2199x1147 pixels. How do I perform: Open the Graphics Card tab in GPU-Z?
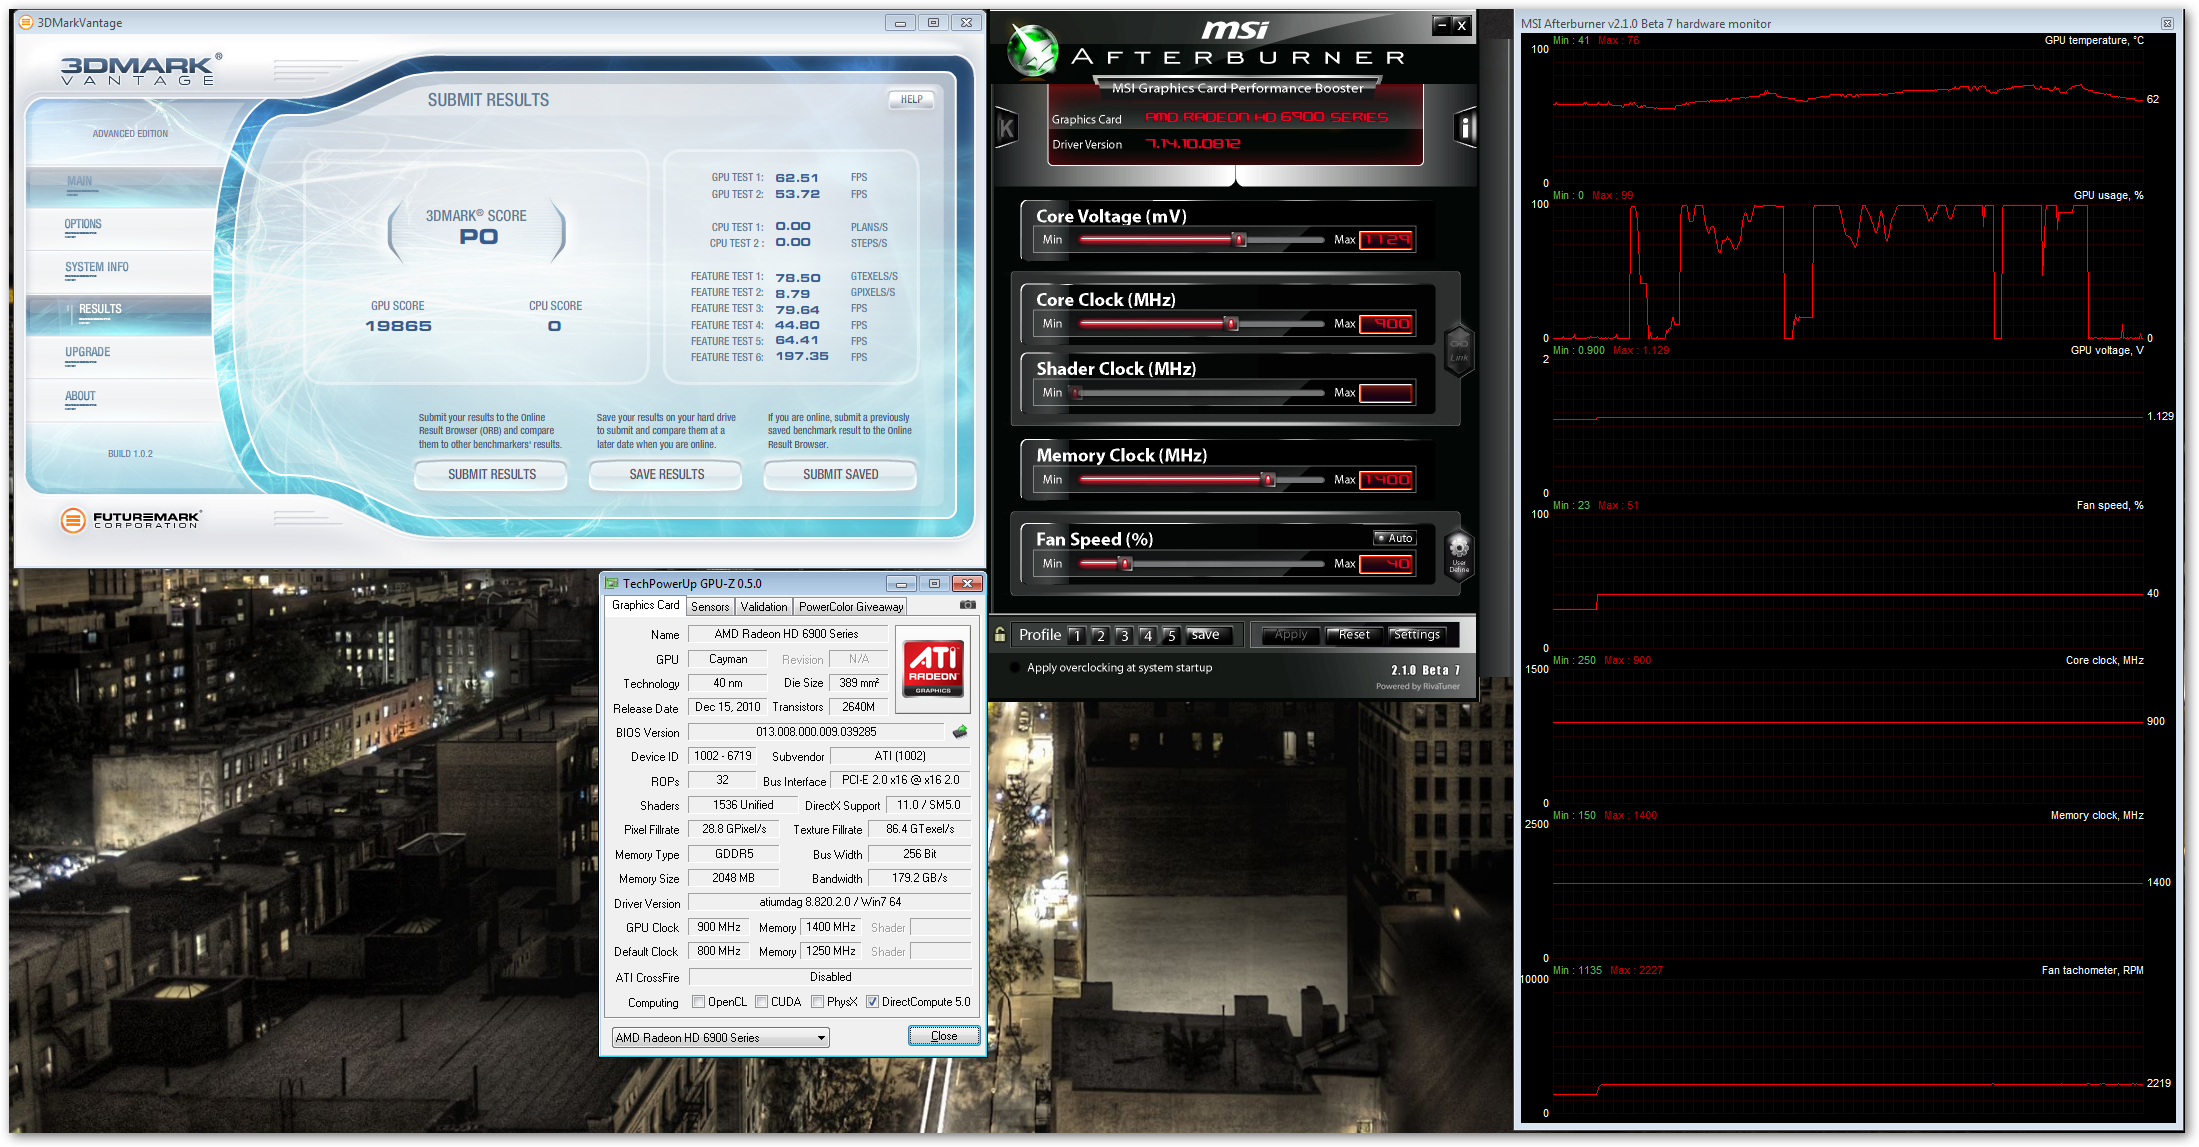(x=645, y=605)
